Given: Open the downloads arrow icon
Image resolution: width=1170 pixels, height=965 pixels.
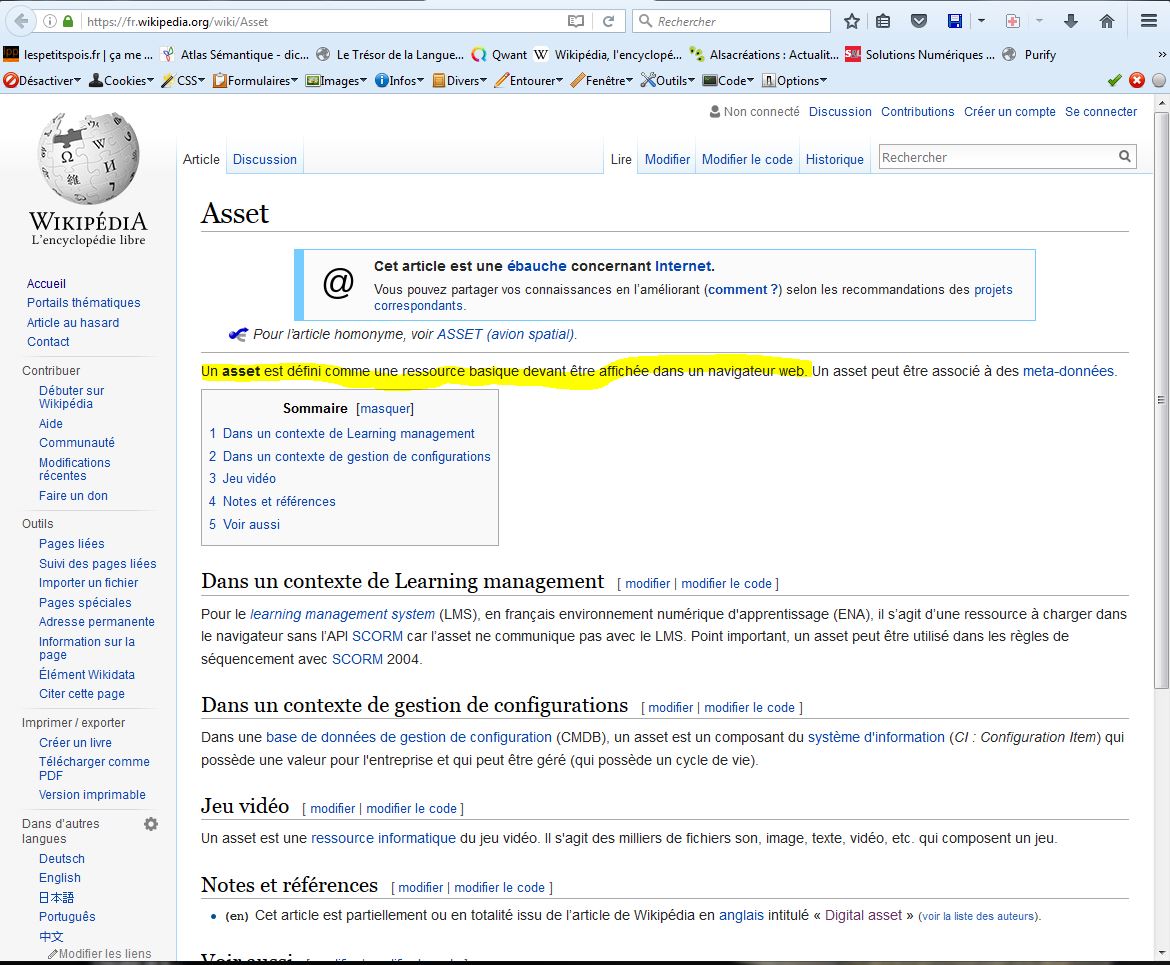Looking at the screenshot, I should 1070,21.
